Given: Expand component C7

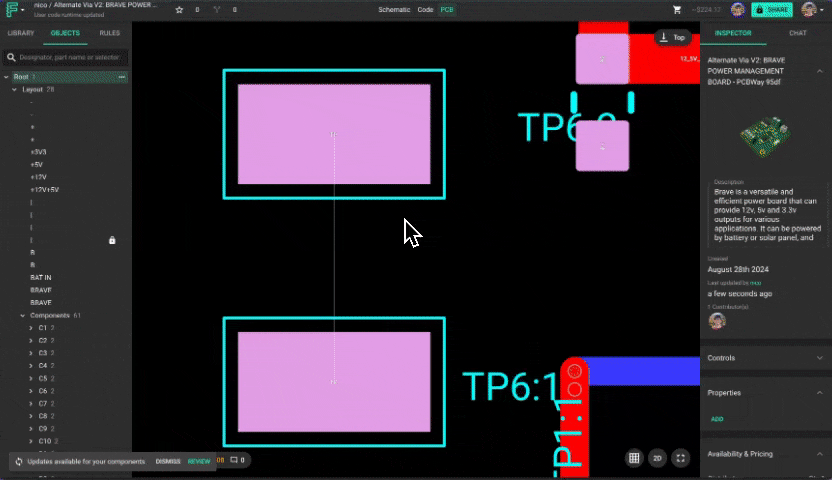Looking at the screenshot, I should (x=31, y=404).
